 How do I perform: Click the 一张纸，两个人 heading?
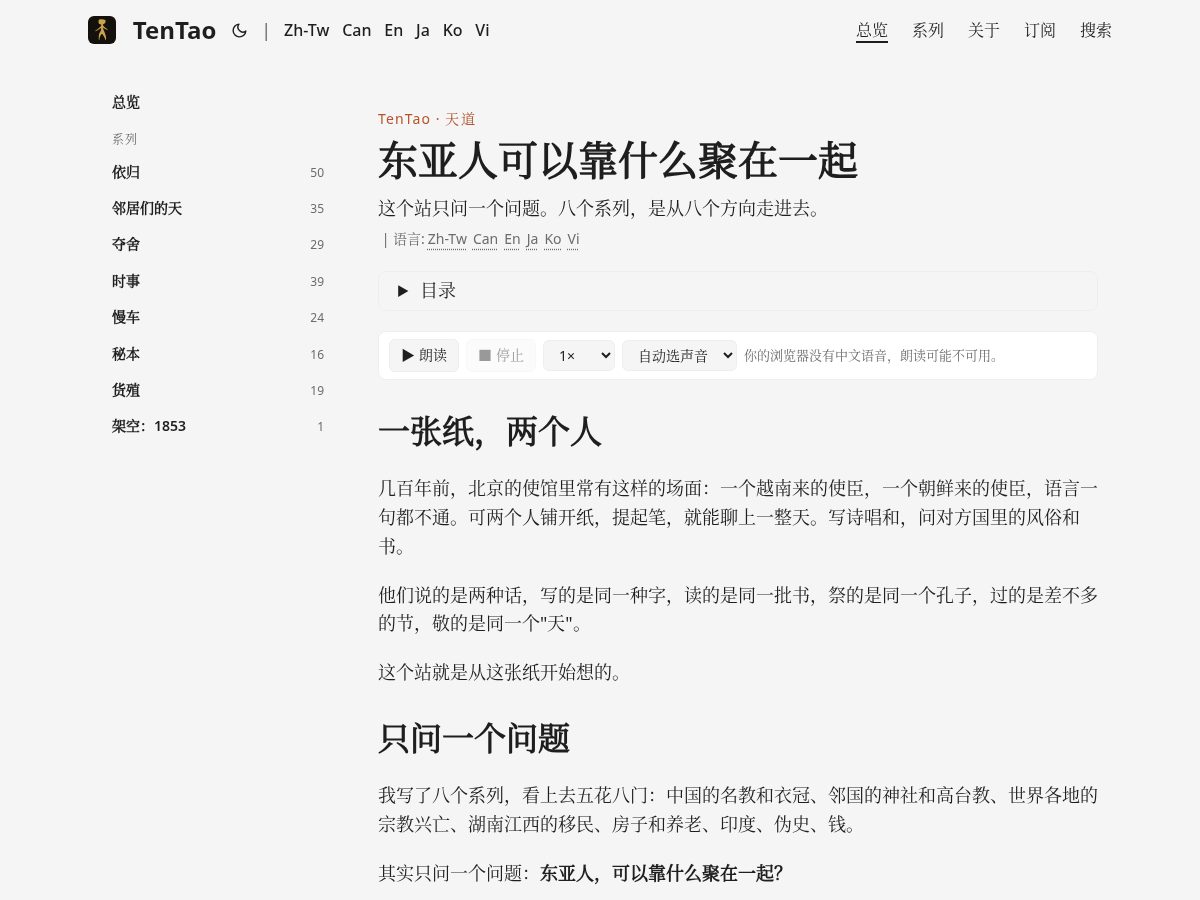click(x=490, y=432)
